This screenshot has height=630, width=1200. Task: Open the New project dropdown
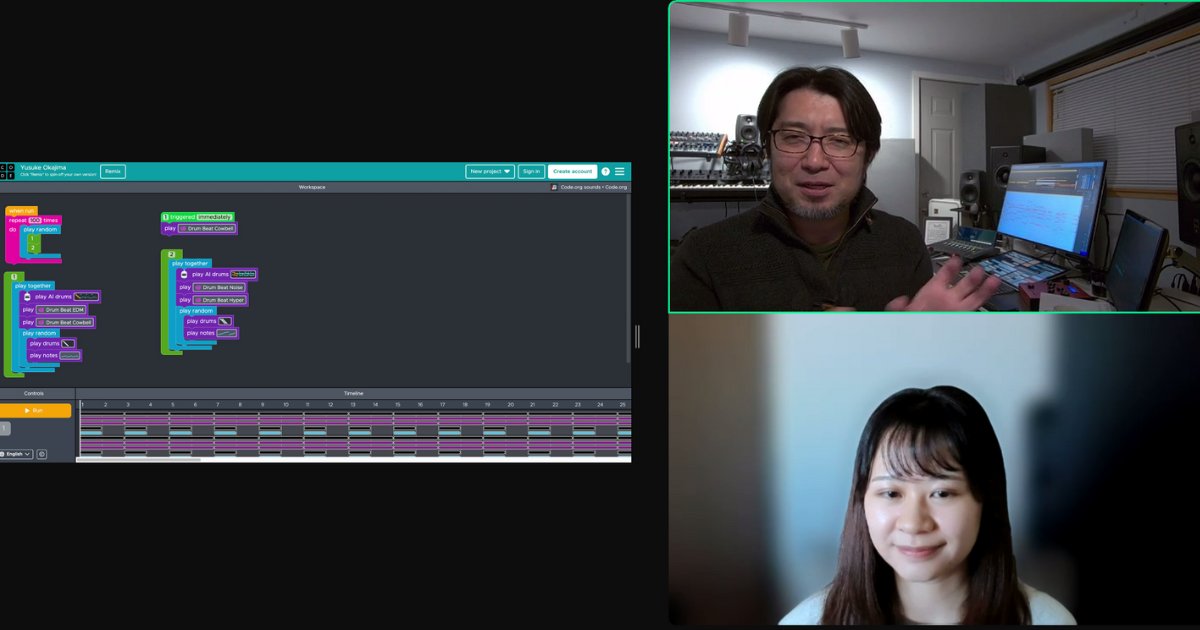[490, 172]
